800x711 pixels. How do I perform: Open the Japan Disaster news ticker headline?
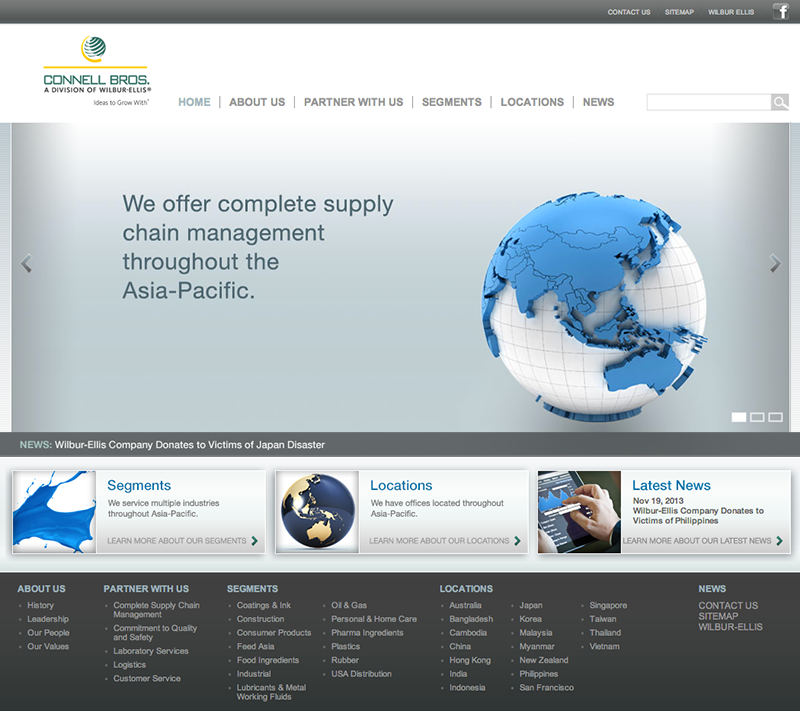pyautogui.click(x=190, y=445)
